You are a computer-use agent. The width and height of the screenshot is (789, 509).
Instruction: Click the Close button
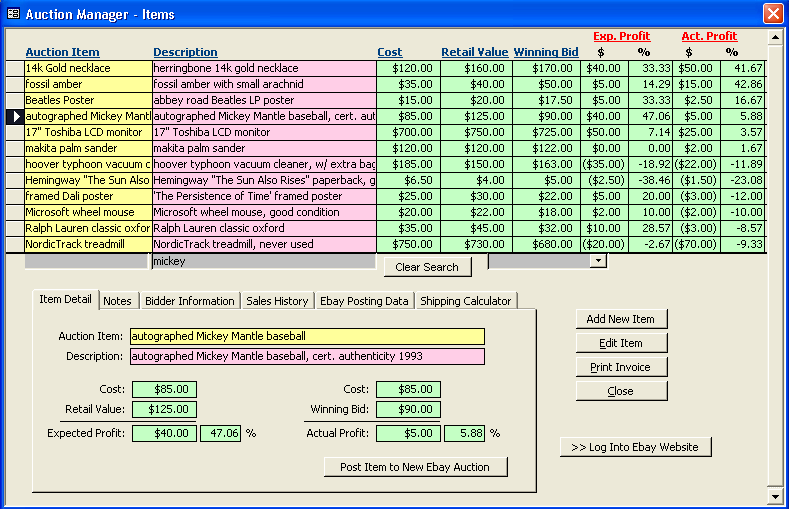tap(621, 391)
